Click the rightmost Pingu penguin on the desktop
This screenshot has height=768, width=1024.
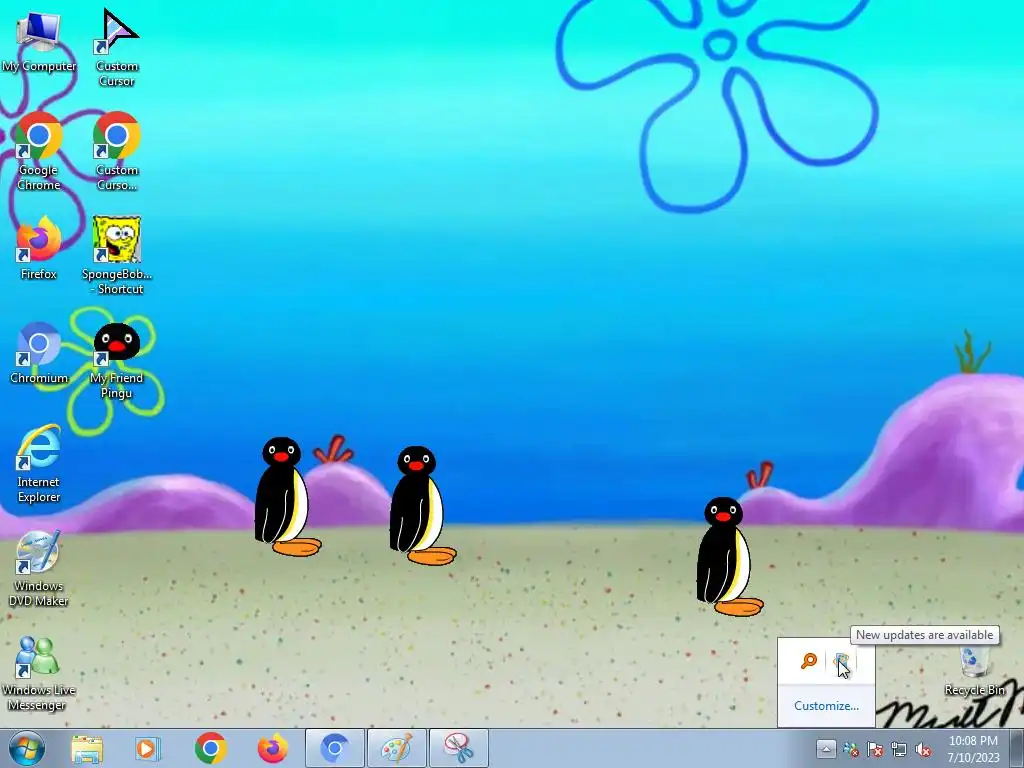[729, 556]
